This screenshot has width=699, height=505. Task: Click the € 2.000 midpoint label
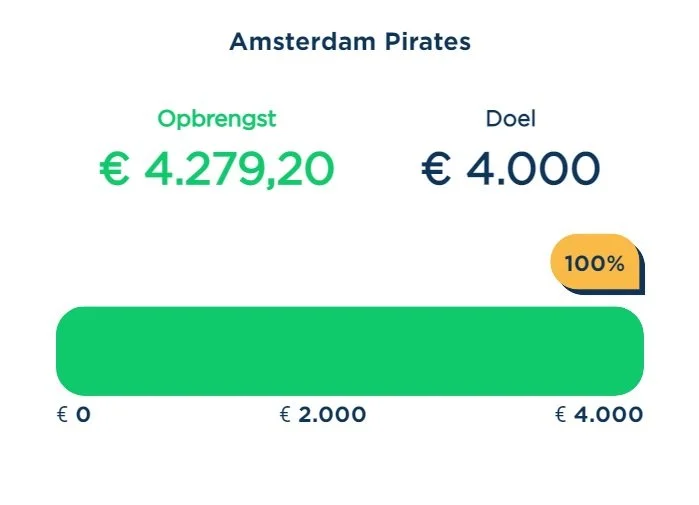click(323, 415)
